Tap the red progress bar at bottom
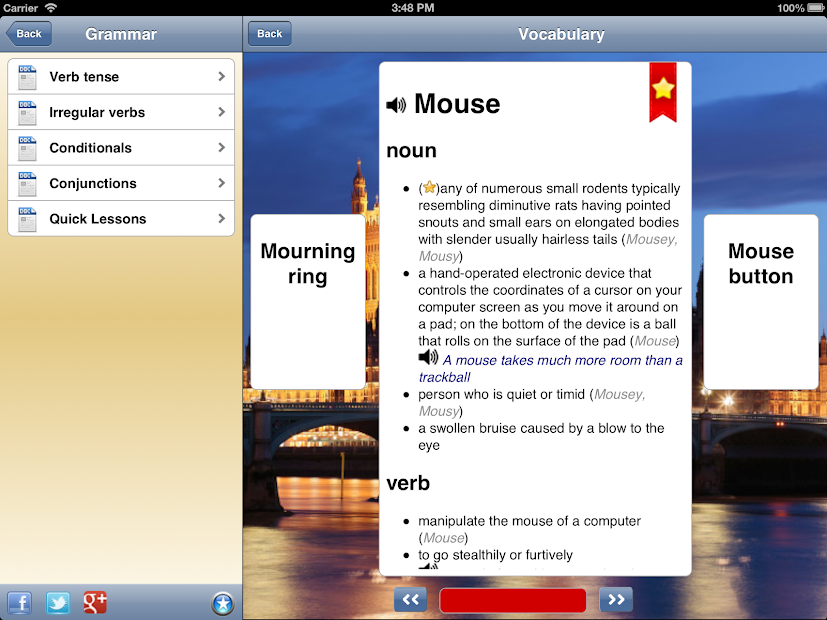Screen dimensions: 827x620 click(512, 599)
